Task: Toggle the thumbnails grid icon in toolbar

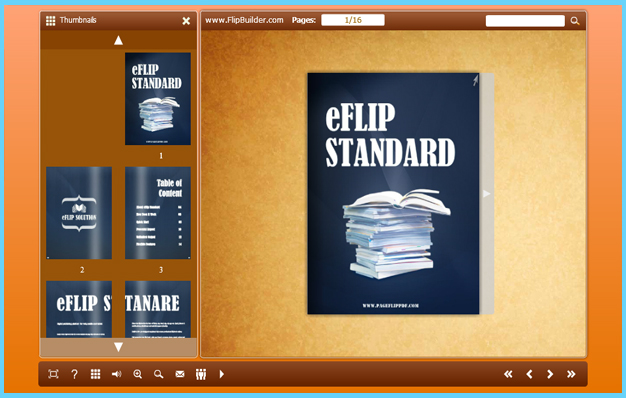Action: [95, 374]
